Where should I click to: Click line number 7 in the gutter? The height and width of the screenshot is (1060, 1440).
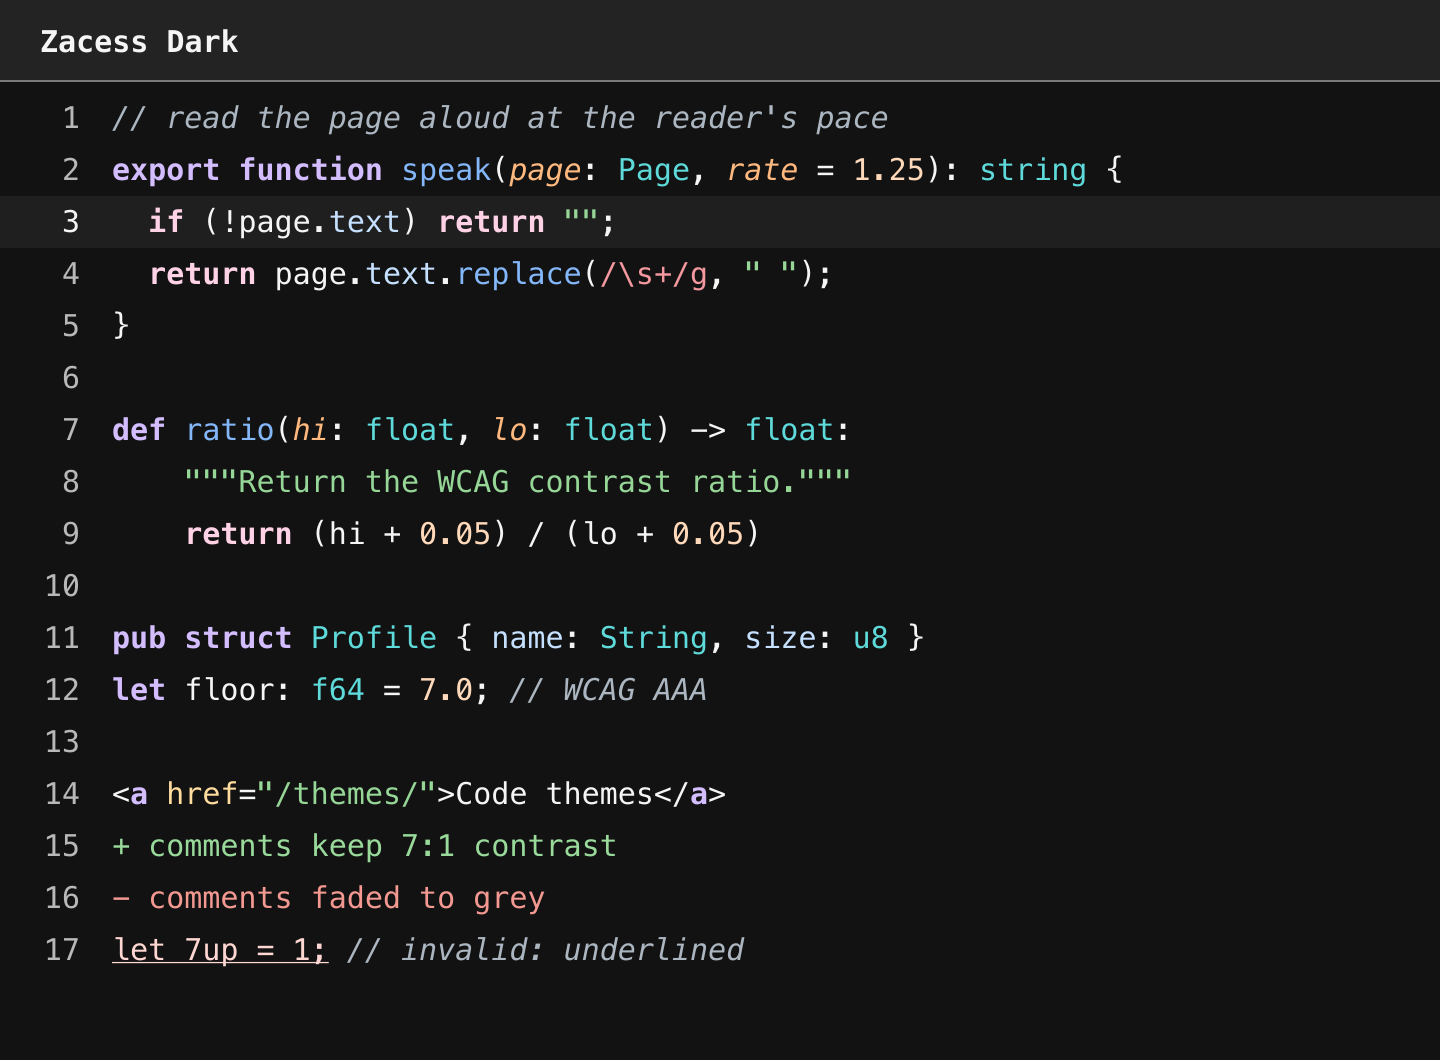(70, 430)
